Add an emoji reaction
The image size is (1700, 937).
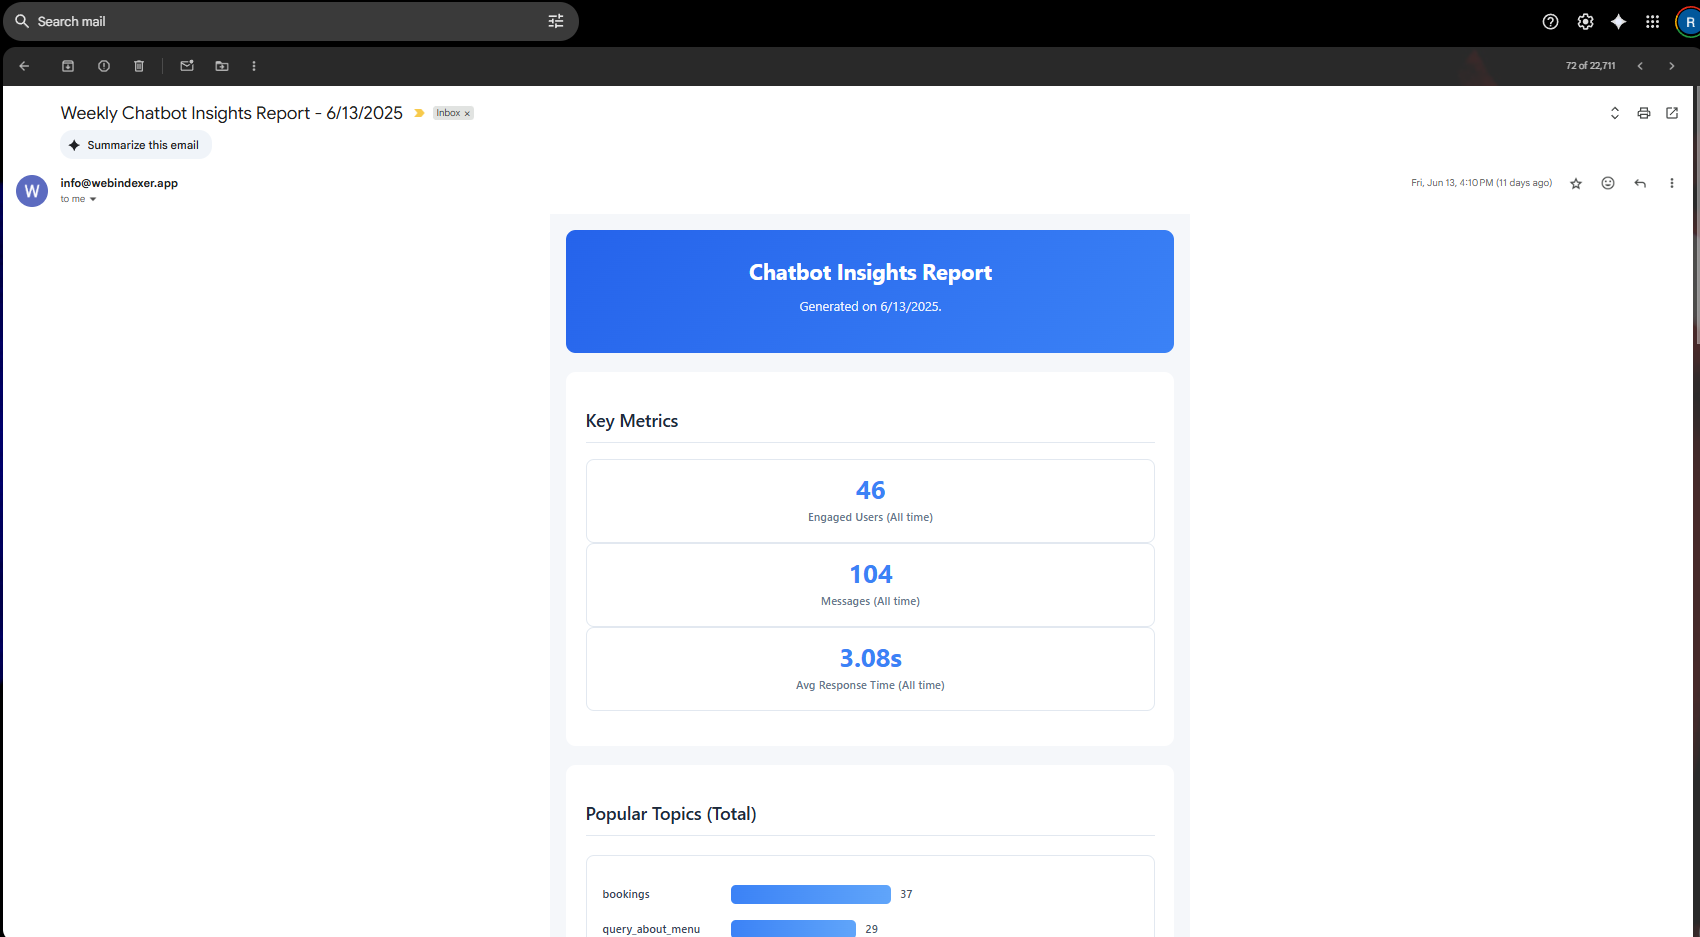coord(1607,183)
